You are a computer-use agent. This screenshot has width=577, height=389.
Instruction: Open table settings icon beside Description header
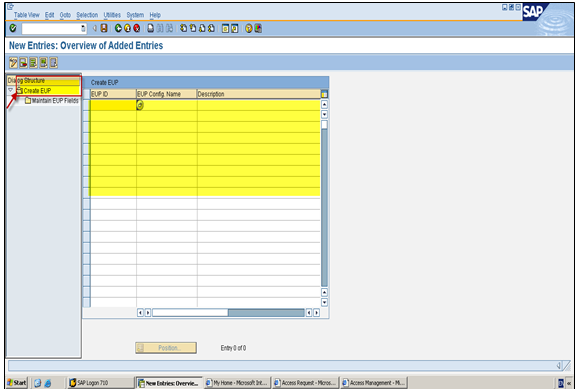coord(325,94)
